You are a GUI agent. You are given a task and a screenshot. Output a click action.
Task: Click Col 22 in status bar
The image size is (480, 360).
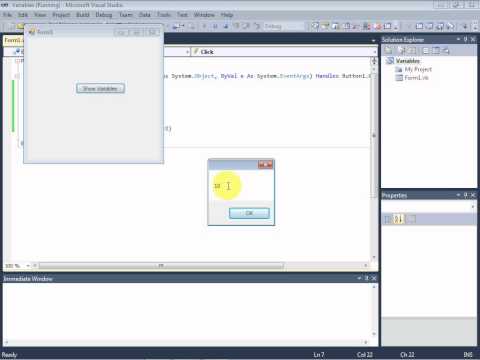point(365,355)
